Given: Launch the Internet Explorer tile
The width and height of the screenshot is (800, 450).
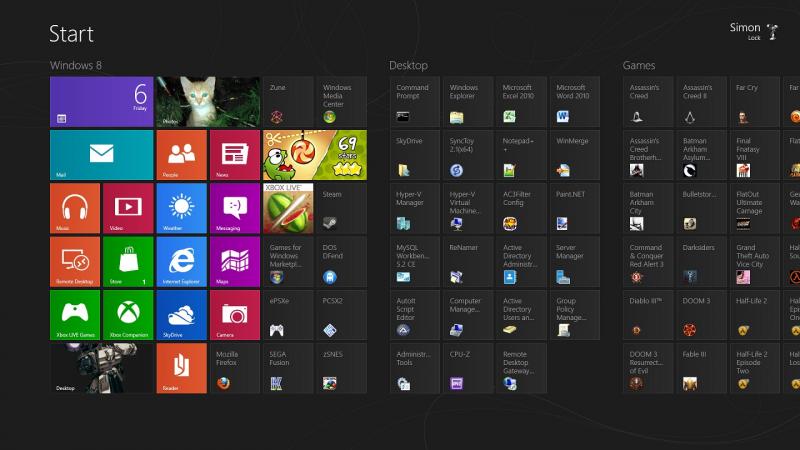Looking at the screenshot, I should coord(182,262).
